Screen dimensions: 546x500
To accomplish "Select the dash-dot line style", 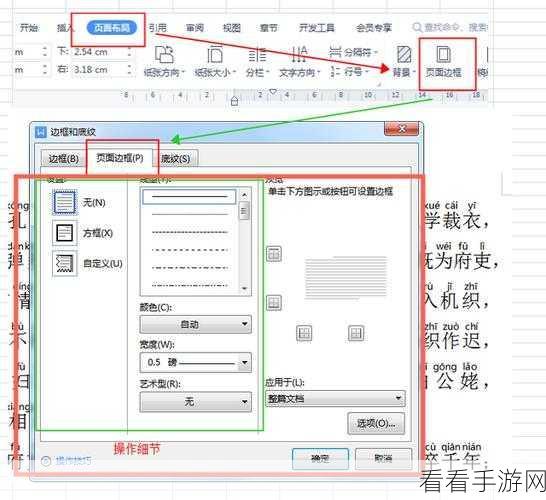I will pos(189,268).
